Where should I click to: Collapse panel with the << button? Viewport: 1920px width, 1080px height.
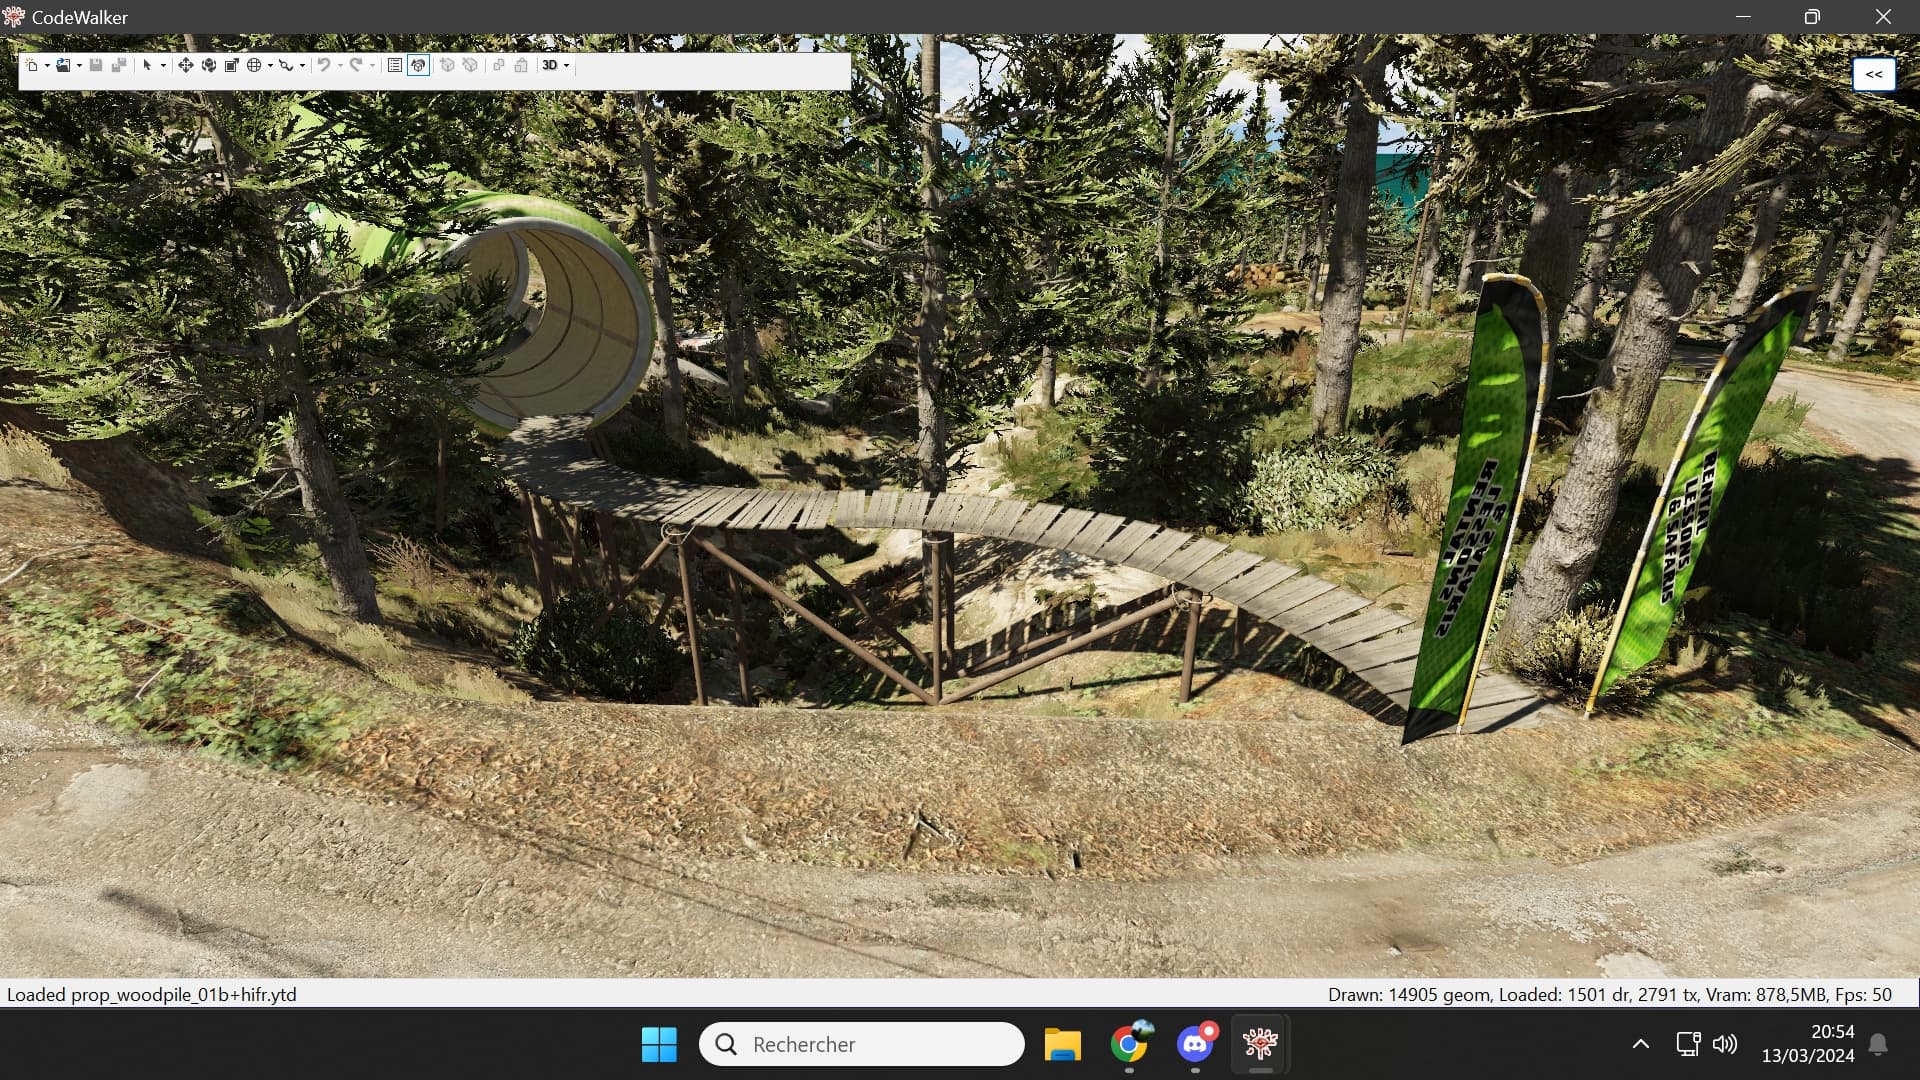[x=1875, y=74]
